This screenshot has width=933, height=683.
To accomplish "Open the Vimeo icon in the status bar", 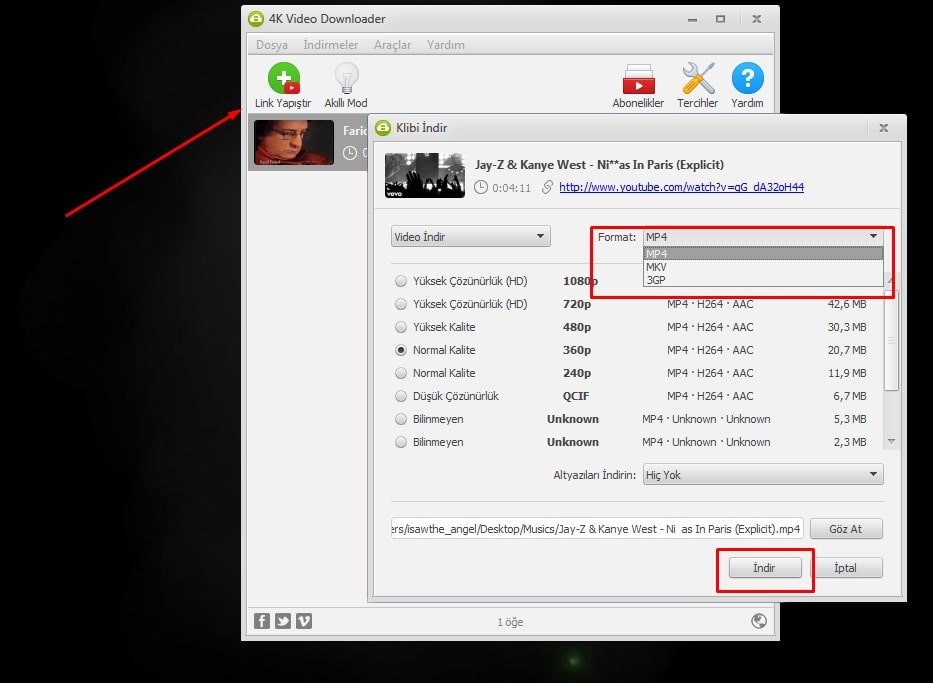I will point(304,621).
